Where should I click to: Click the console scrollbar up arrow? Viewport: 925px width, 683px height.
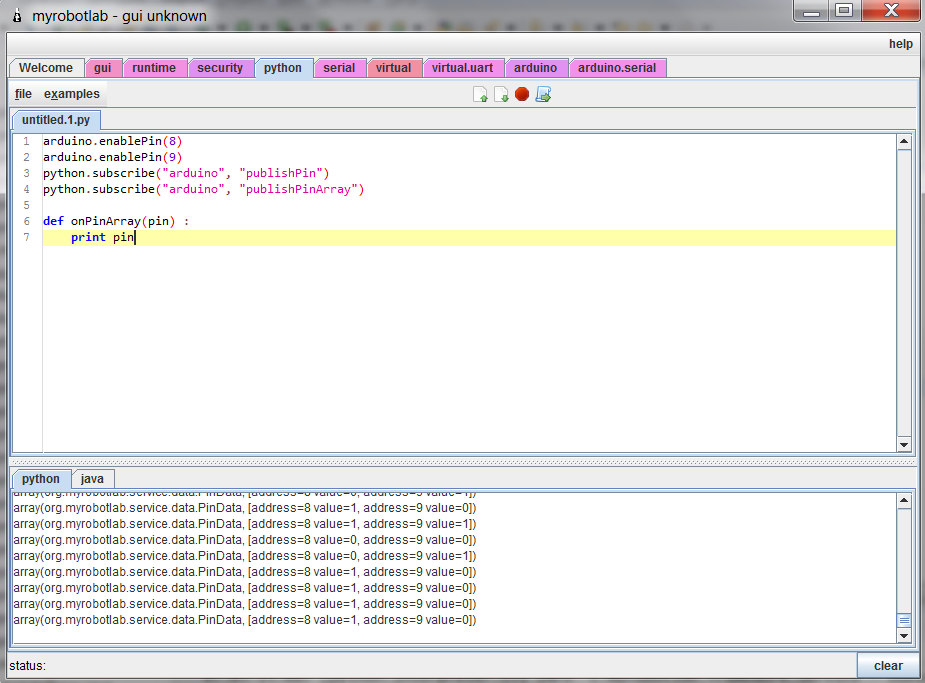[x=904, y=501]
